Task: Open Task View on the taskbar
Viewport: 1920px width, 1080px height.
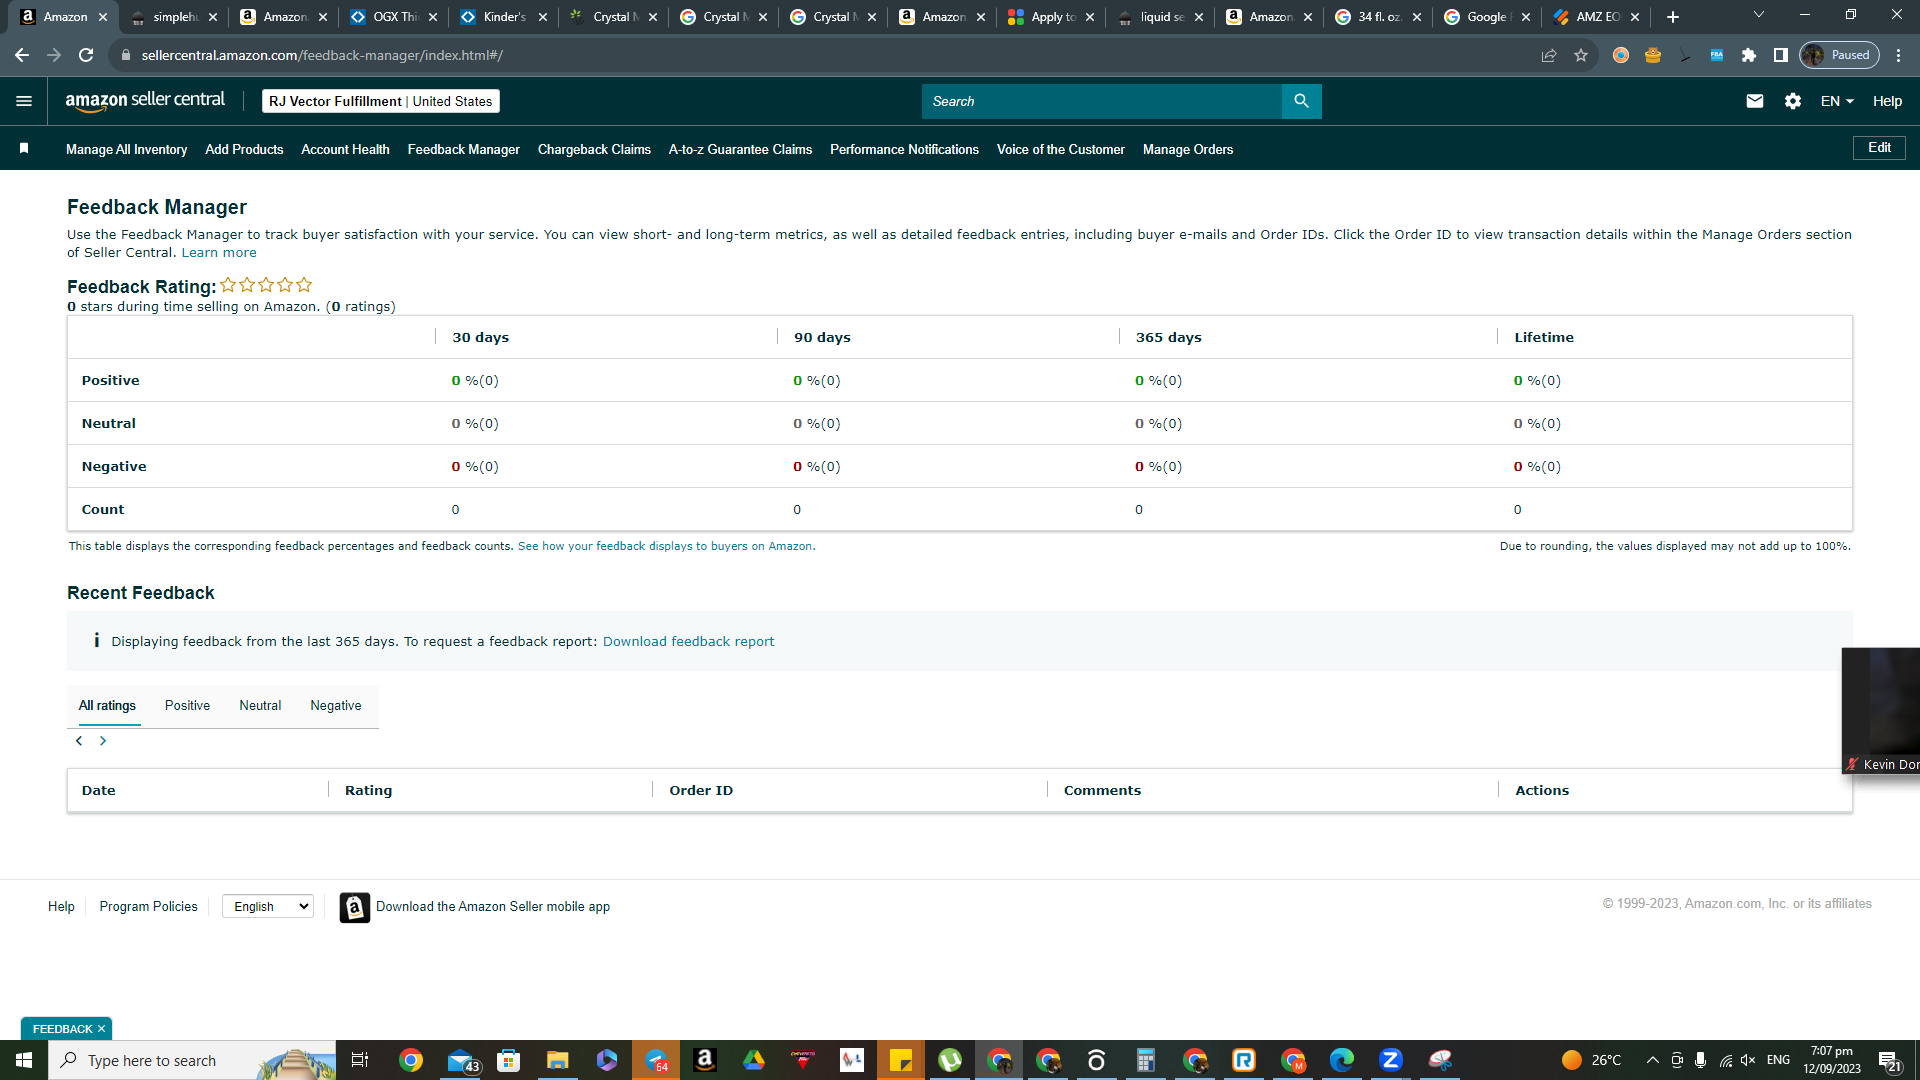Action: [x=360, y=1060]
